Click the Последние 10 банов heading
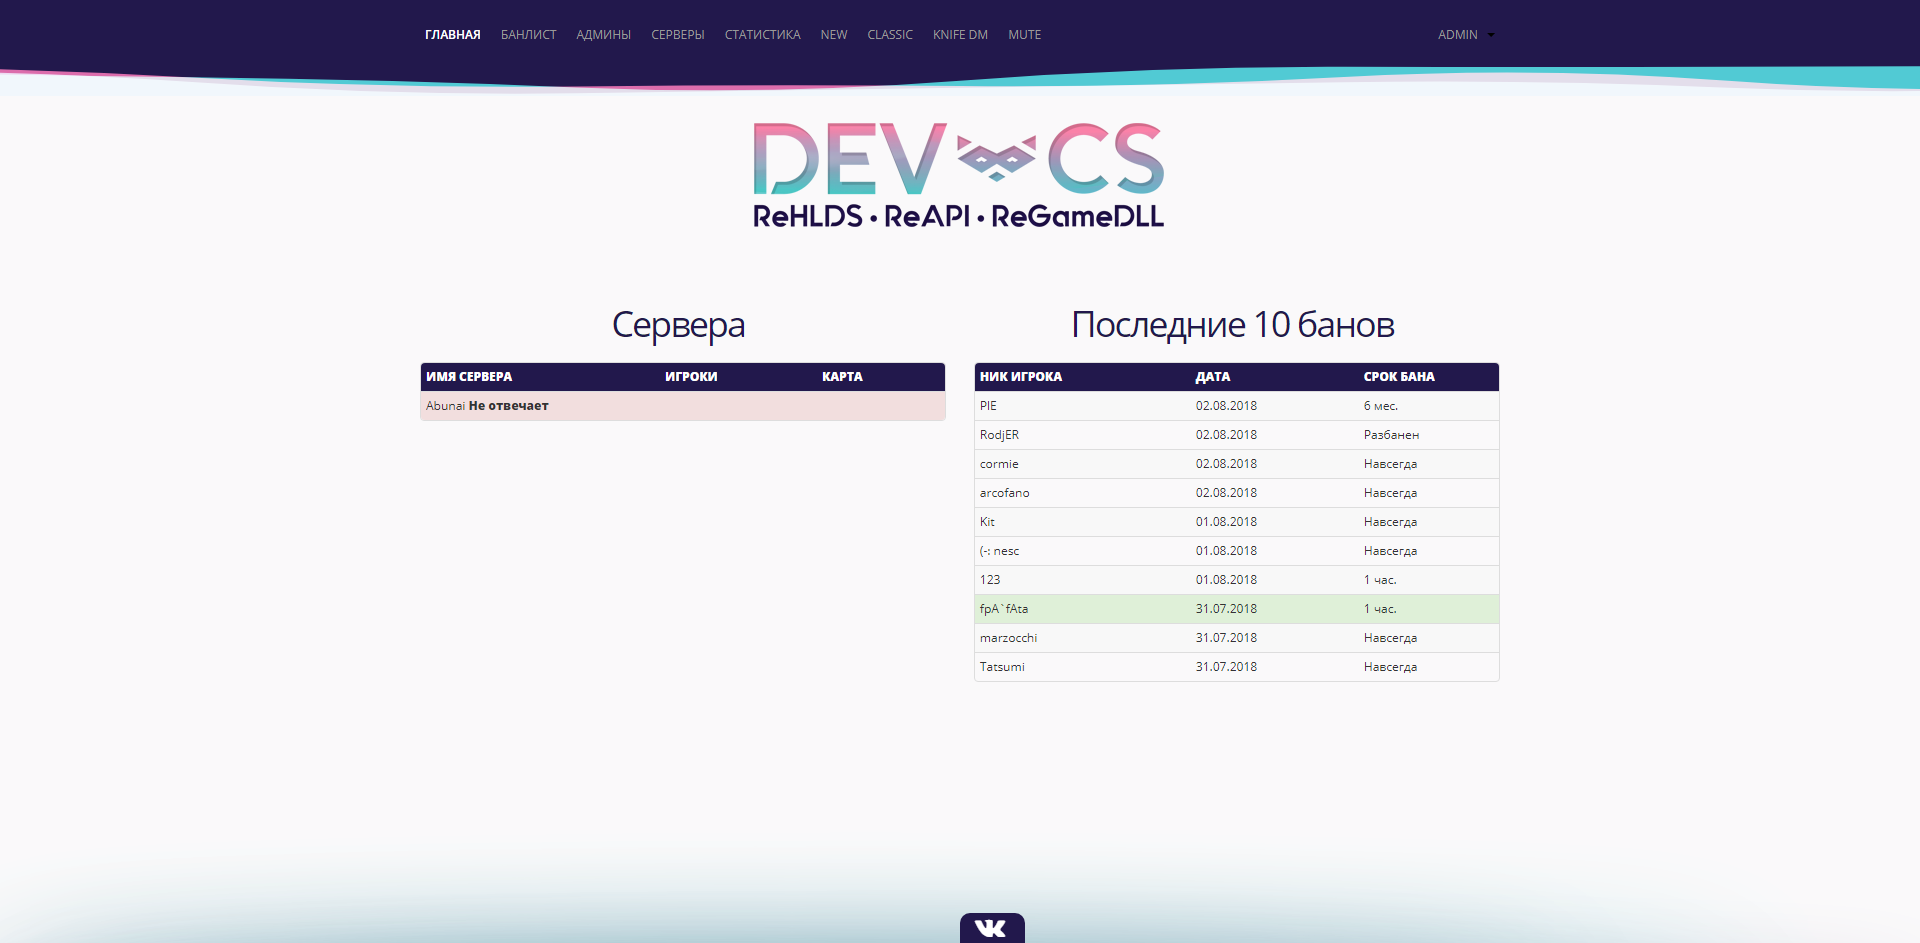Screen dimensions: 1920x943 (1233, 325)
